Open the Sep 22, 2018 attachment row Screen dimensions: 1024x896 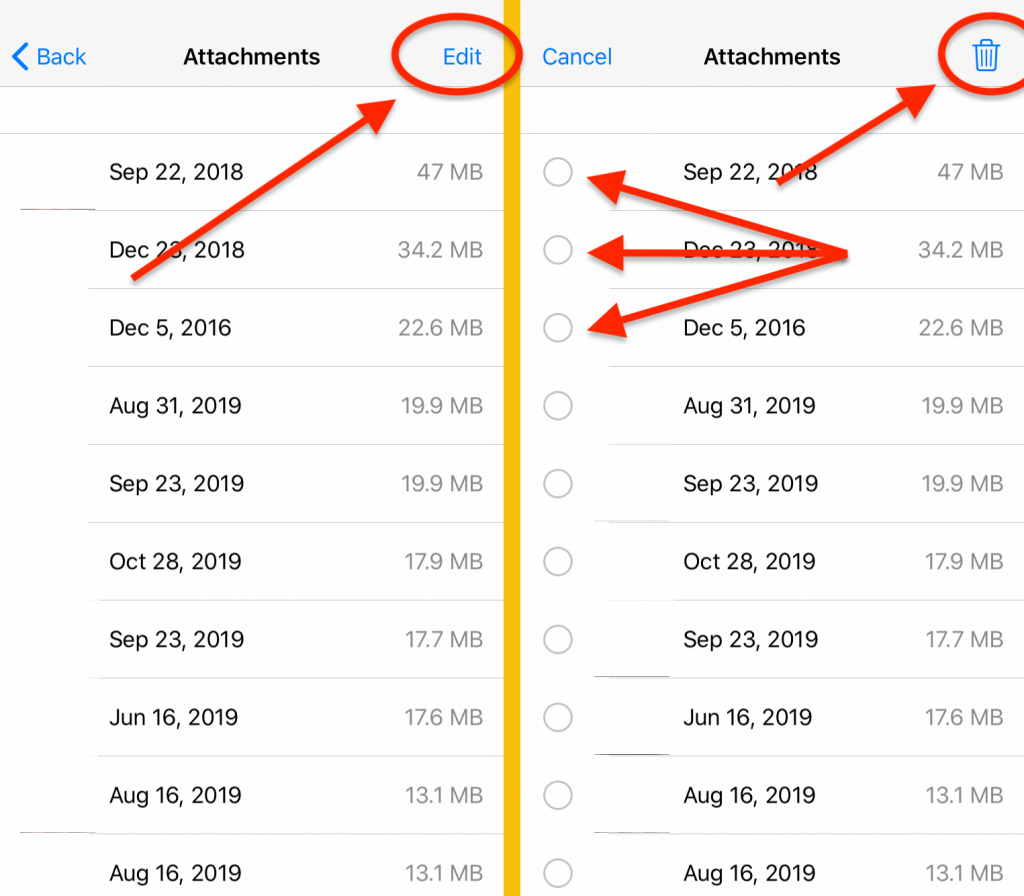coord(250,172)
